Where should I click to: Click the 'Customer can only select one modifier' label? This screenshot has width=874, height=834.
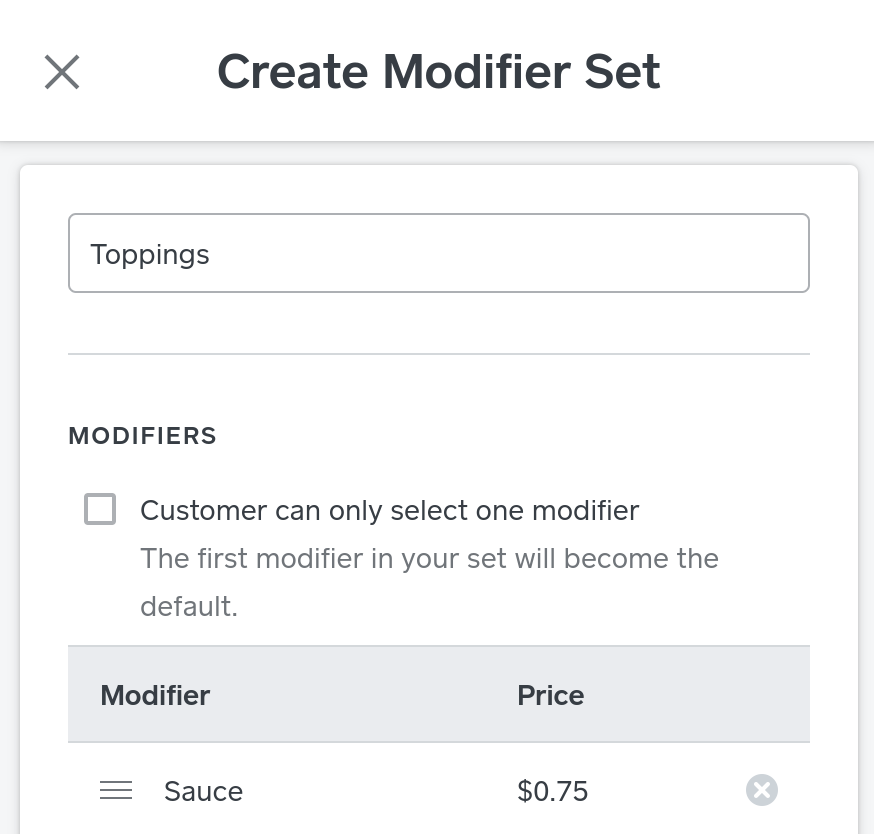tap(389, 510)
